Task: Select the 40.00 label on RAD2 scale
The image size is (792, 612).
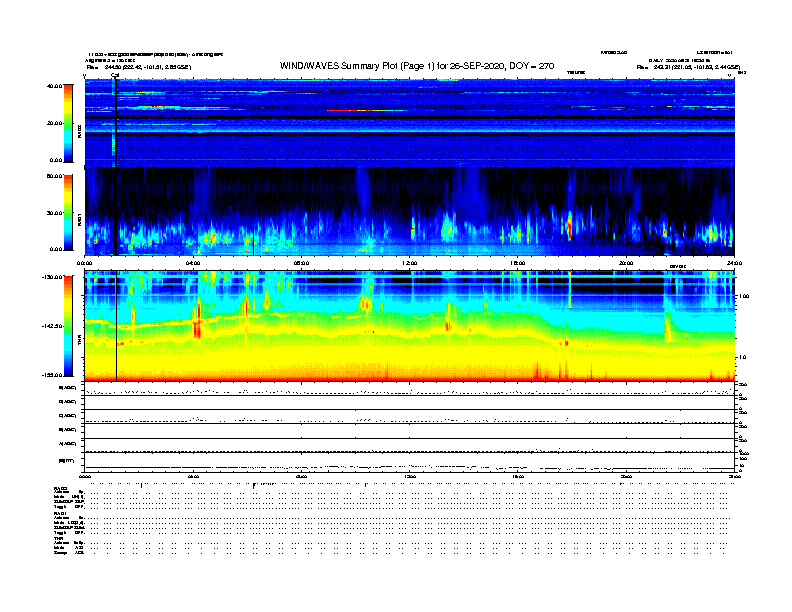Action: (54, 86)
